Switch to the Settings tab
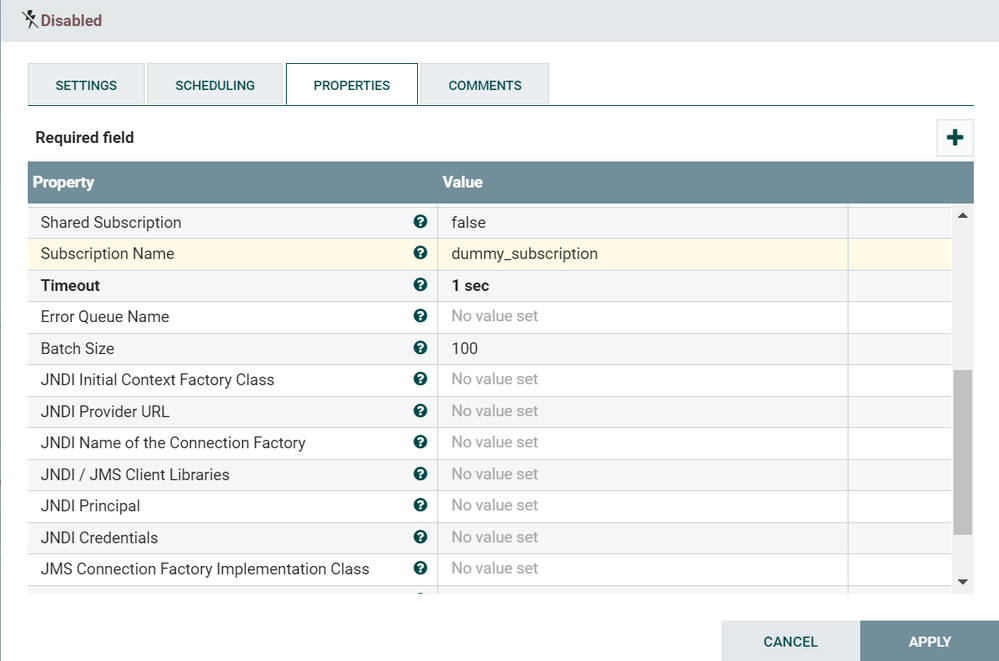Image resolution: width=999 pixels, height=661 pixels. tap(86, 85)
